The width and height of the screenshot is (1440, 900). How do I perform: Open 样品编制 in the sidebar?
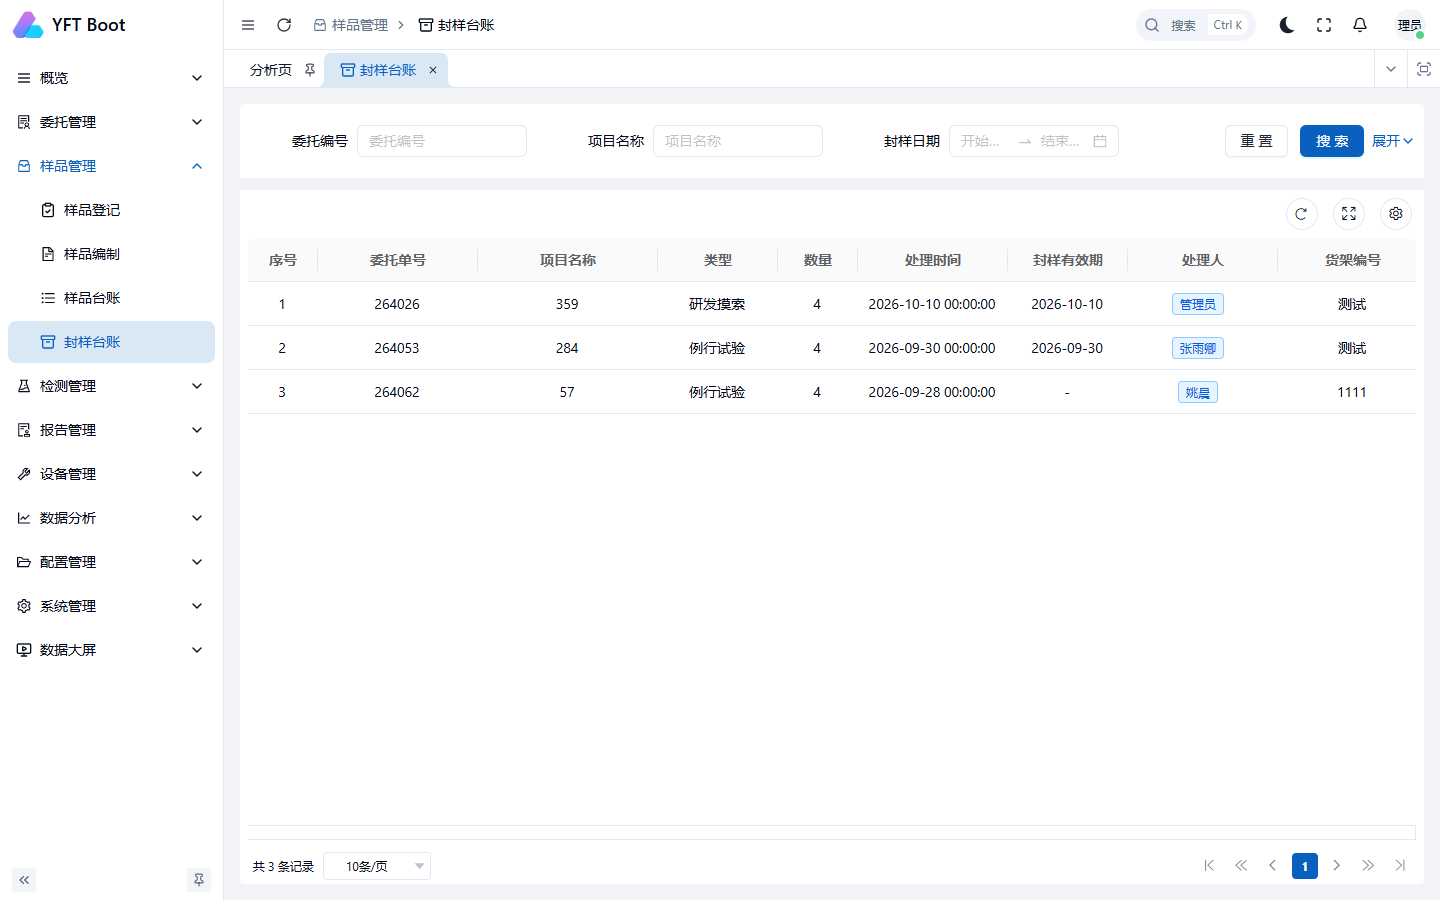tap(111, 254)
